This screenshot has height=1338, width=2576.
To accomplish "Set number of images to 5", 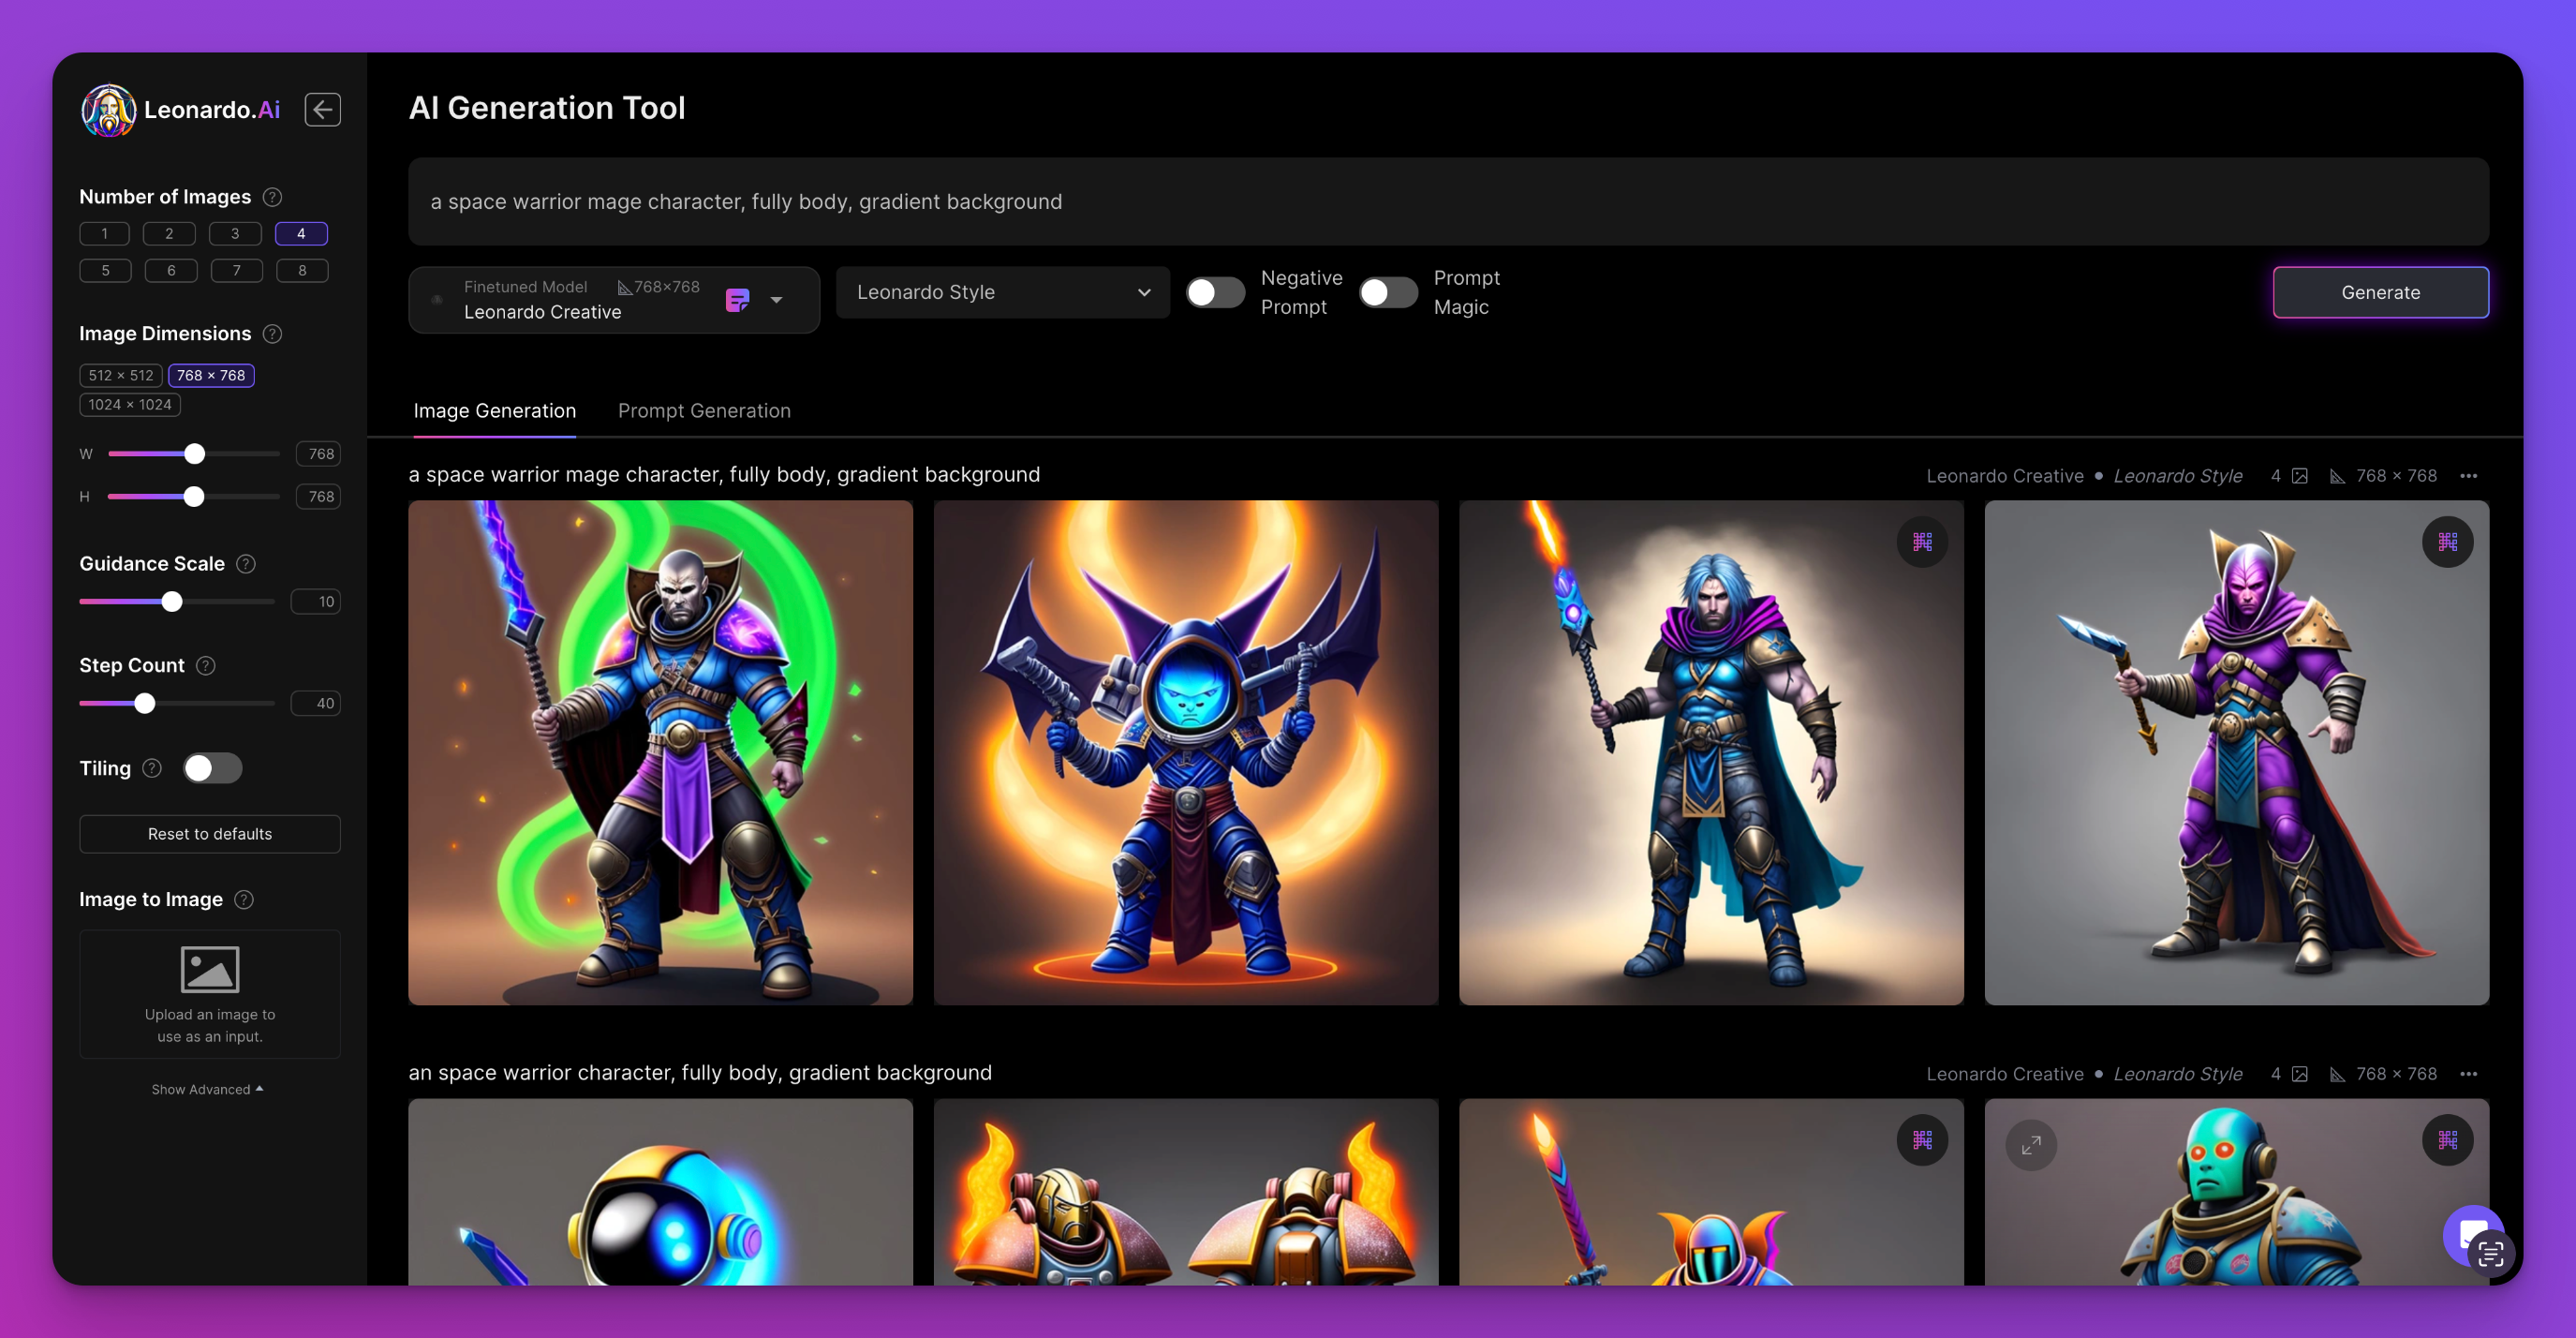I will (105, 271).
